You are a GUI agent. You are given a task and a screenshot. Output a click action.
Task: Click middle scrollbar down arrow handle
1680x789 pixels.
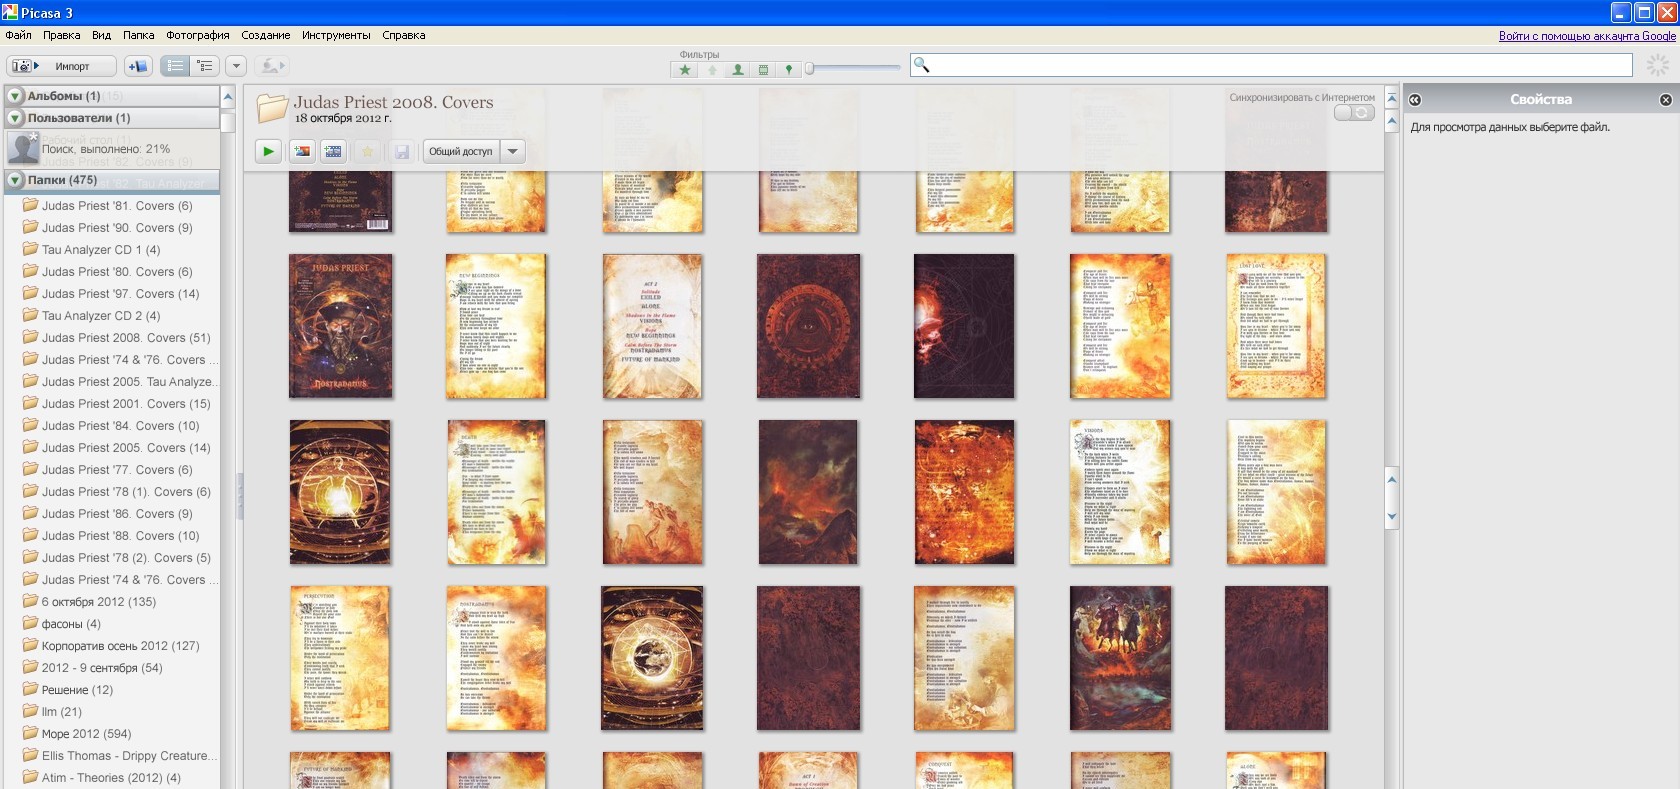click(1391, 517)
